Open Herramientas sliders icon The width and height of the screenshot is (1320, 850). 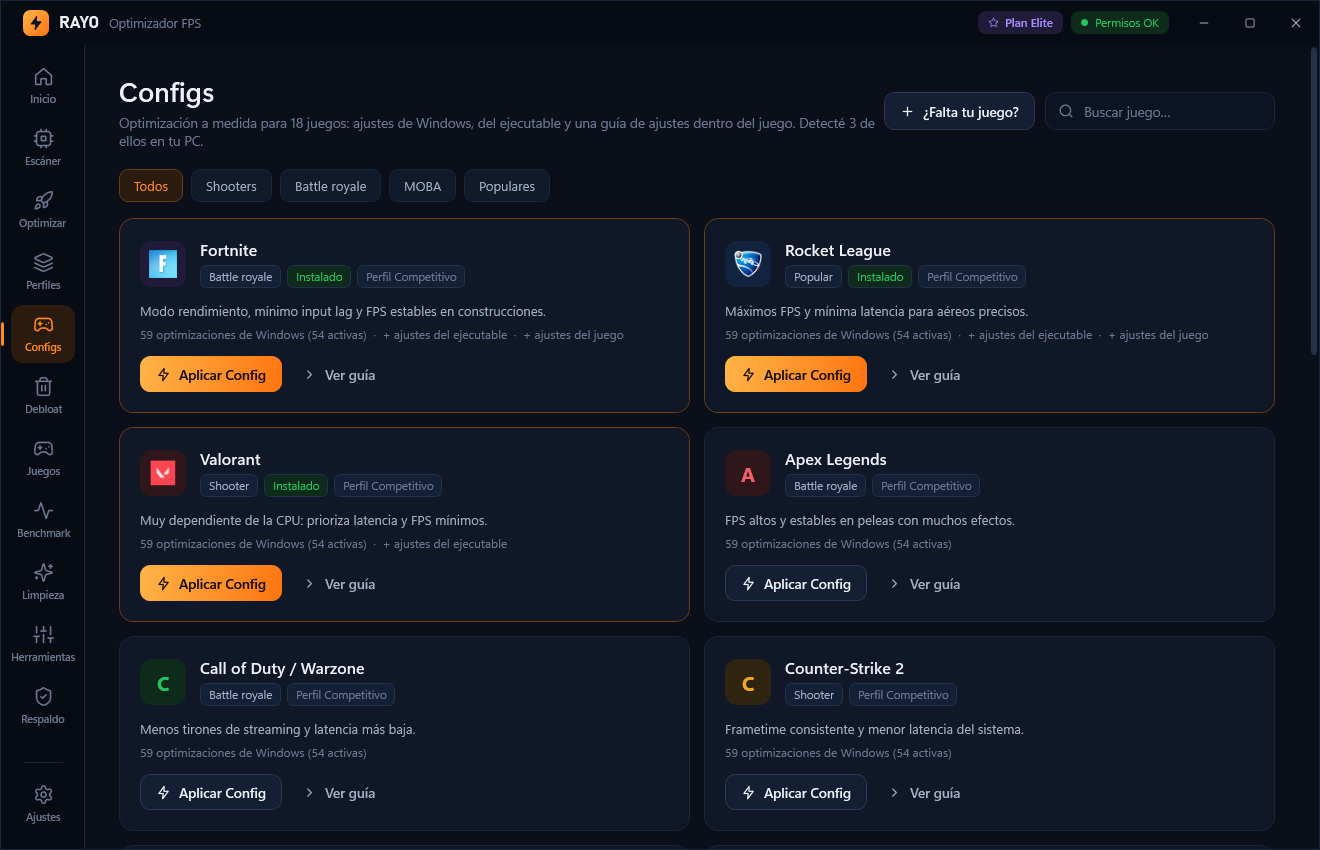coord(43,644)
